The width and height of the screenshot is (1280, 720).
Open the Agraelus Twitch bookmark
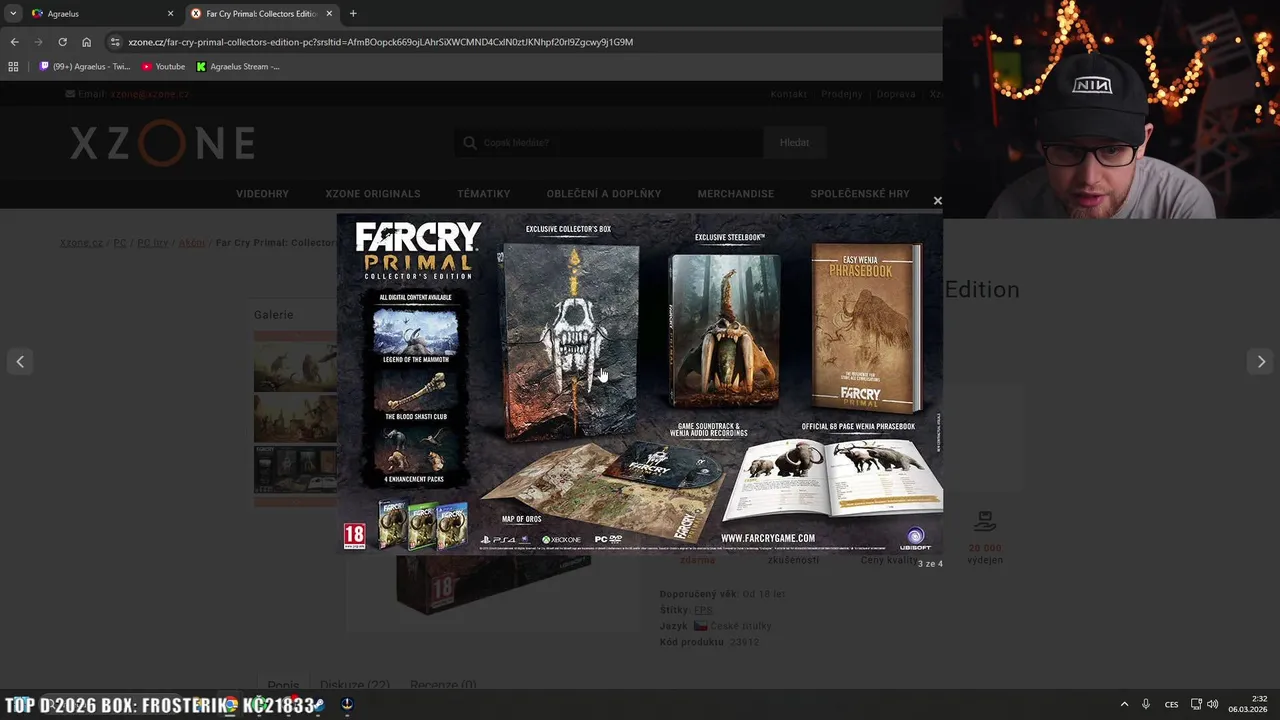(x=85, y=67)
